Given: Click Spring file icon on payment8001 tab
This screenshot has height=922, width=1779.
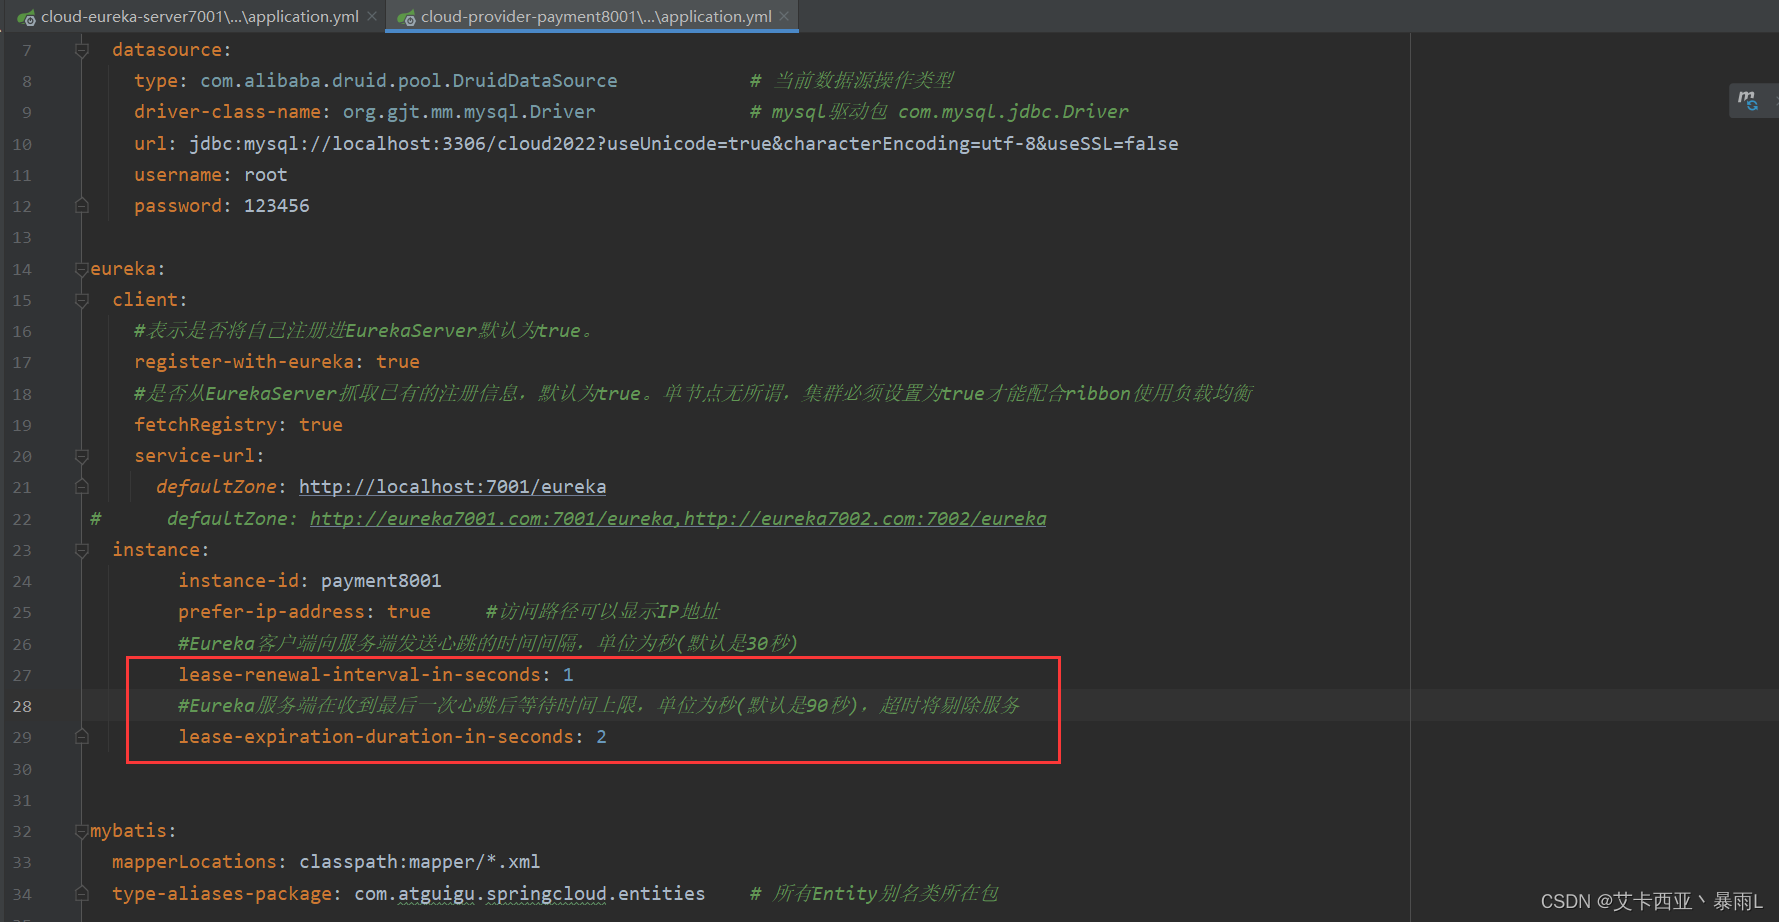Looking at the screenshot, I should (x=406, y=17).
